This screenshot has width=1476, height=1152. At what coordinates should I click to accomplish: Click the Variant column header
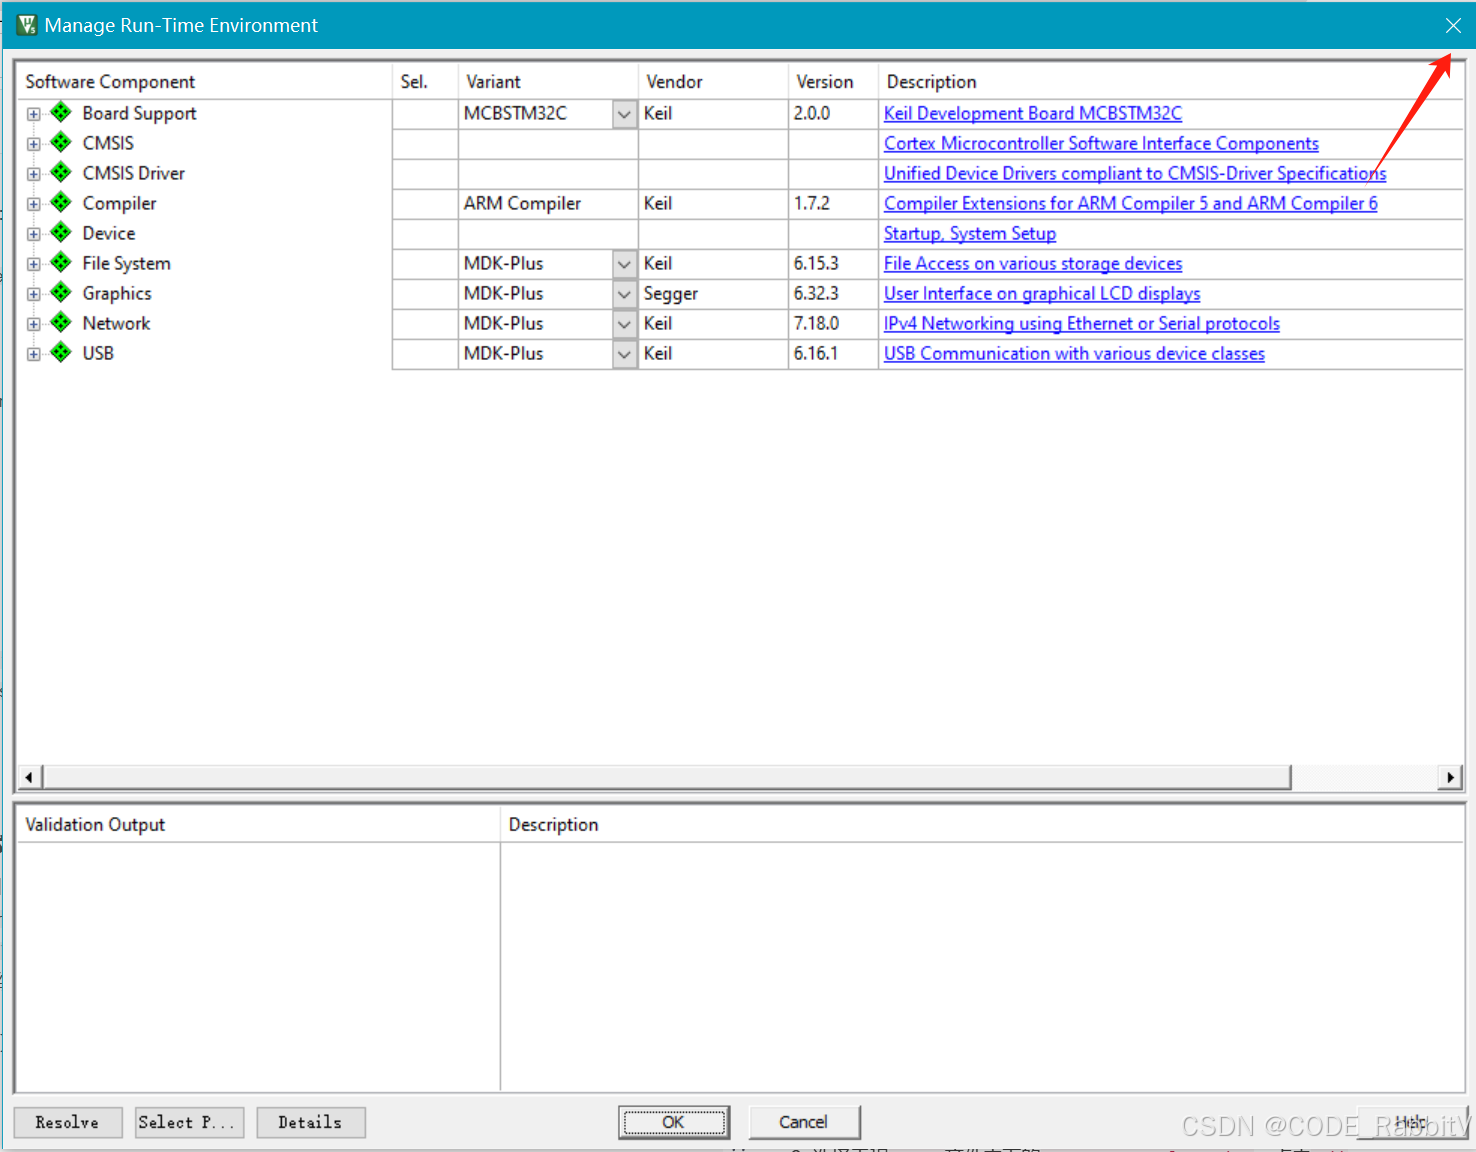[548, 82]
